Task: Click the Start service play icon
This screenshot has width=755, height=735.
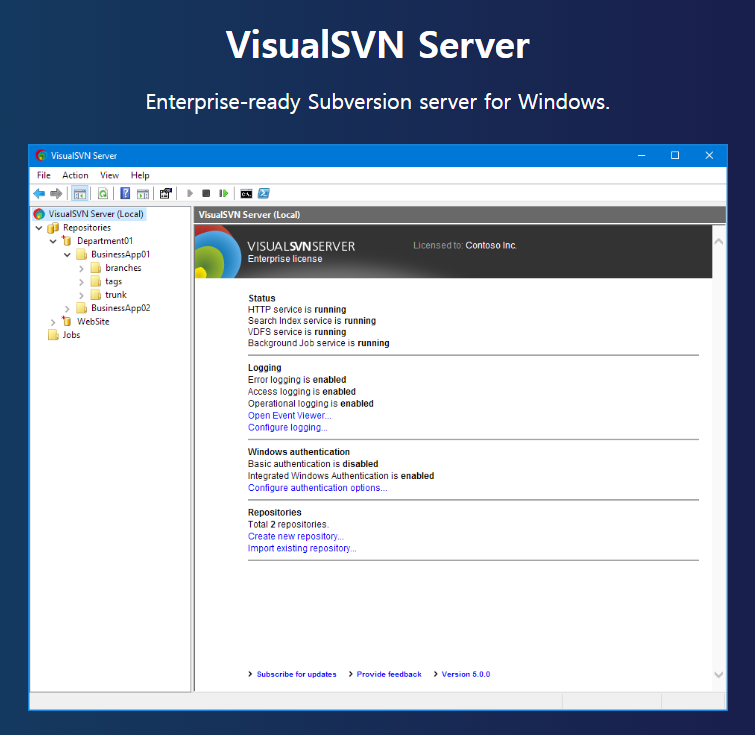Action: [190, 194]
